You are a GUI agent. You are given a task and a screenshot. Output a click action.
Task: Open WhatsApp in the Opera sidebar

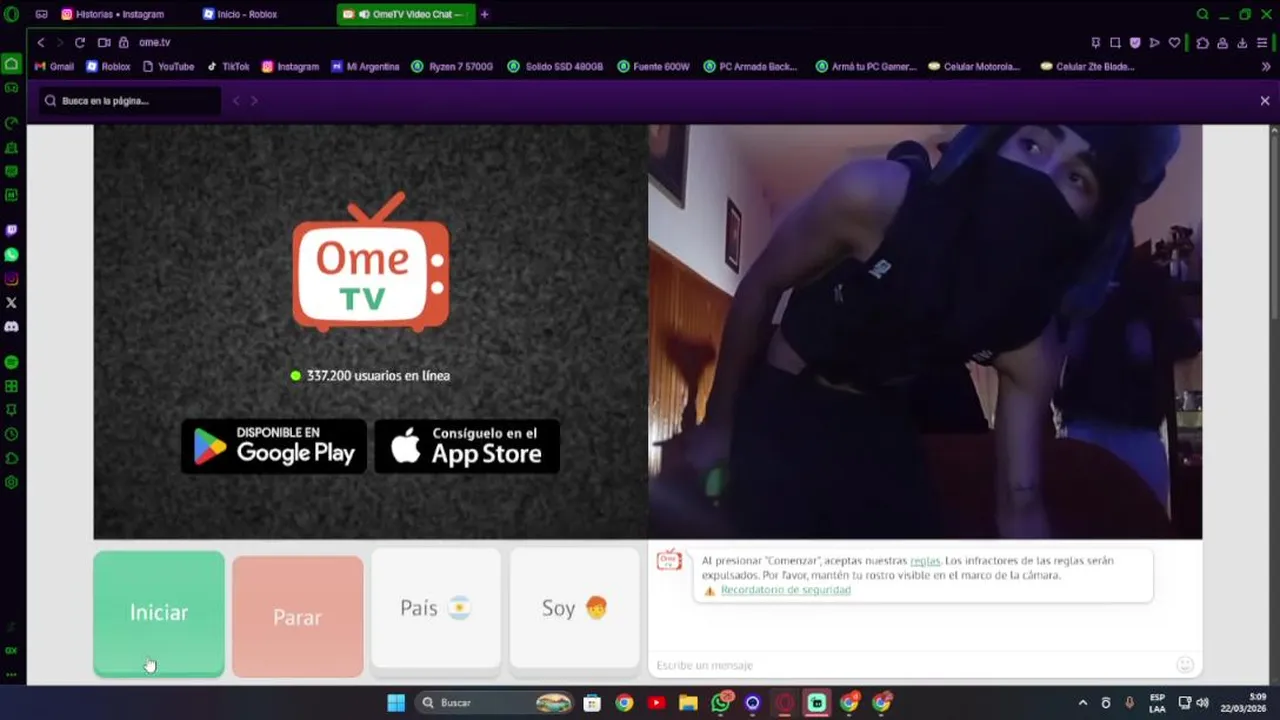[x=12, y=255]
